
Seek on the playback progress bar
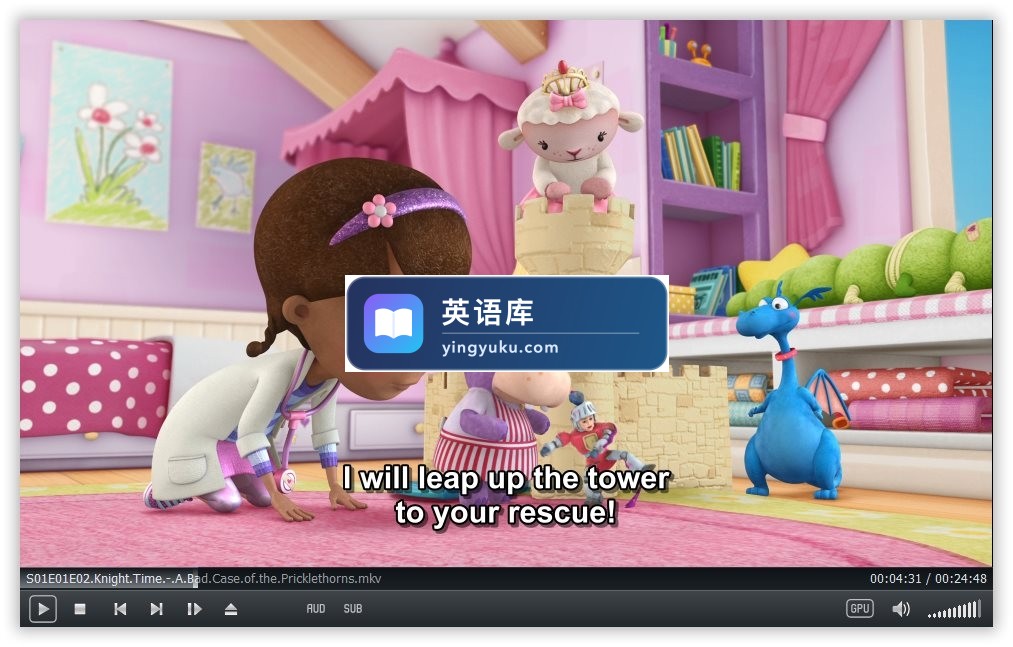click(506, 578)
